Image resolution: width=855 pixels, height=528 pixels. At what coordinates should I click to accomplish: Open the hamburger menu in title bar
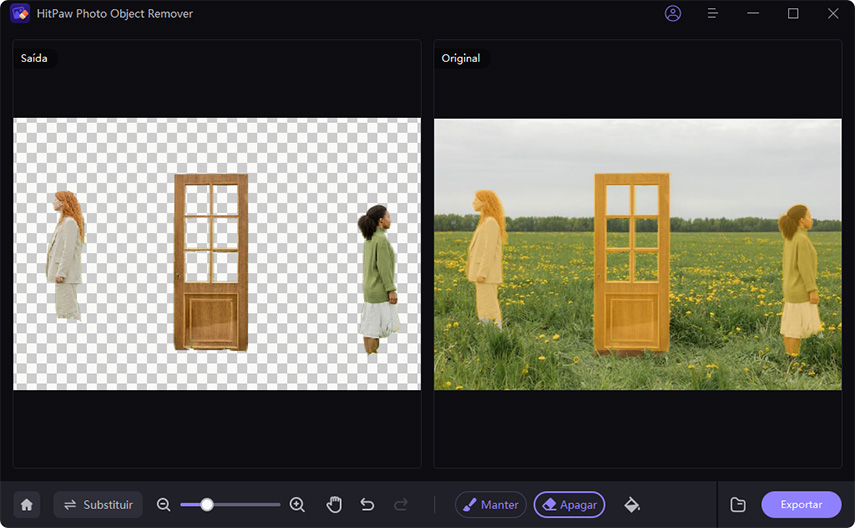point(712,13)
